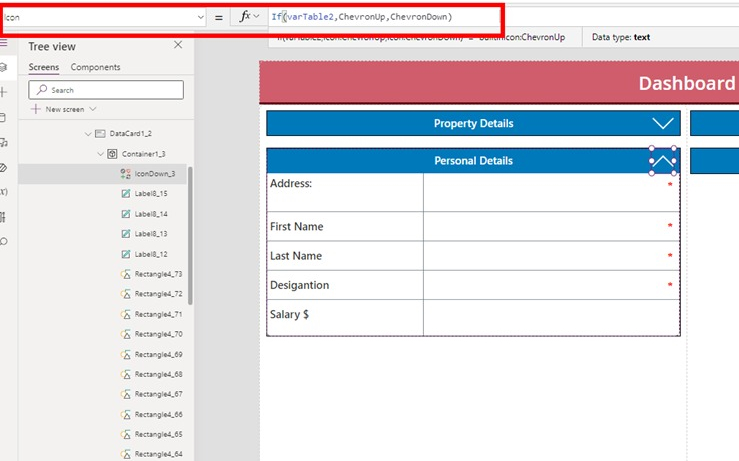Click the Label8_15 label icon

[126, 194]
